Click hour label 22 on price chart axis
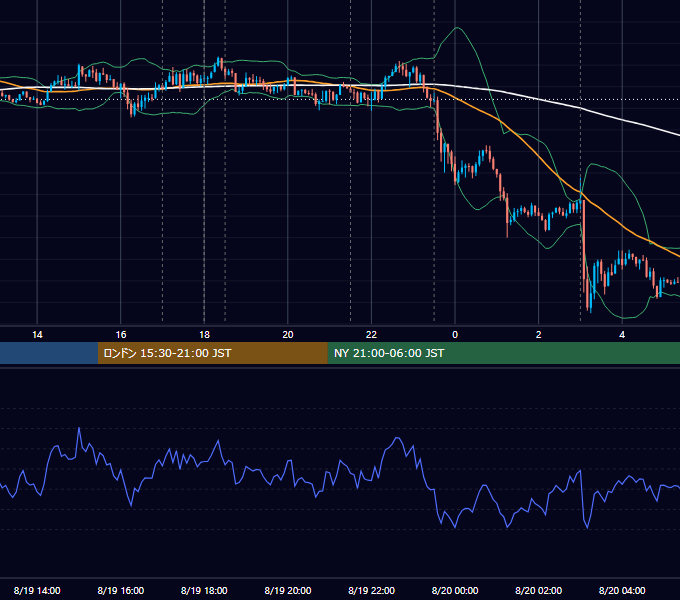The height and width of the screenshot is (600, 680). (x=372, y=335)
